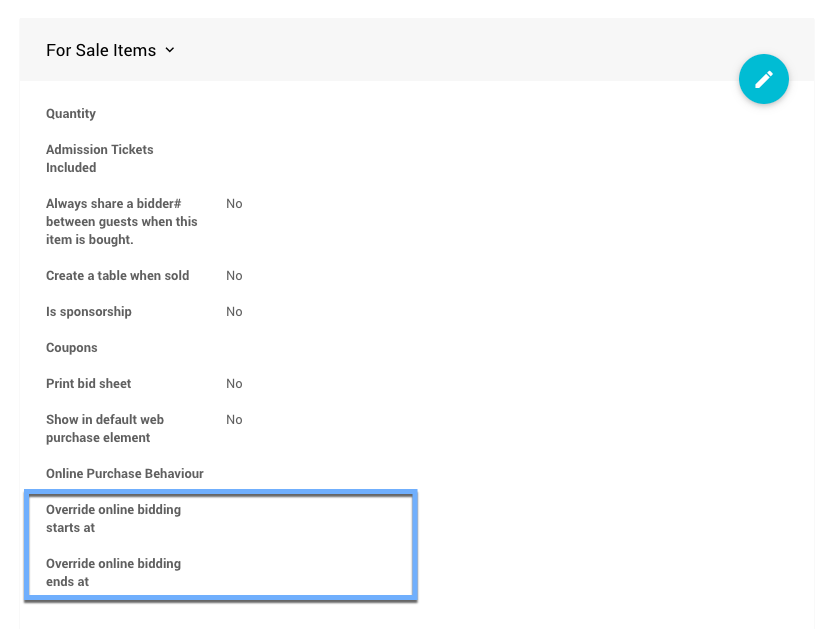
Task: Expand the For Sale Items chevron arrow
Action: coord(170,50)
